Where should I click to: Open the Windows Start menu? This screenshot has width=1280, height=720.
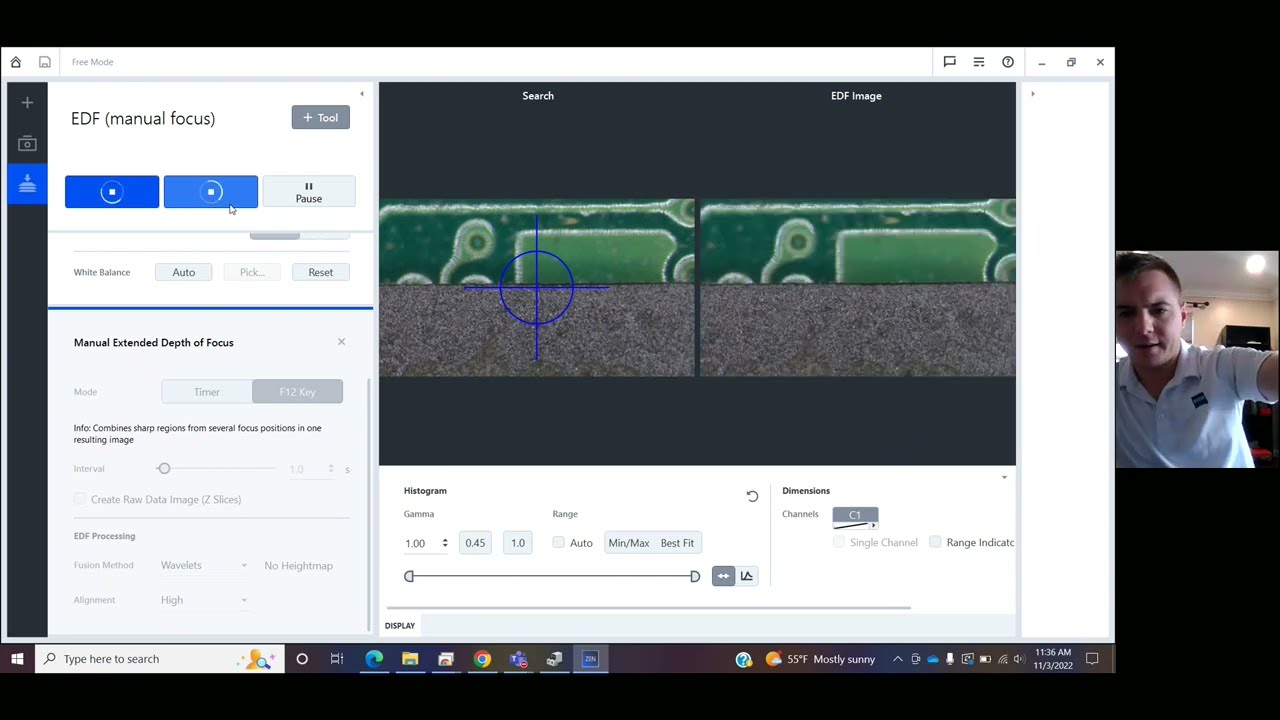pyautogui.click(x=17, y=659)
